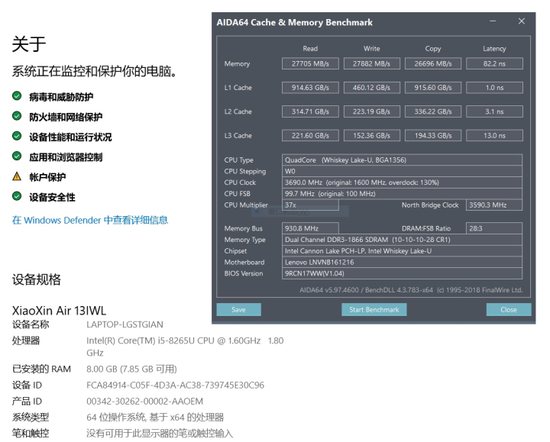
Task: Select green check icon for 防火墙和网络保护
Action: 17,116
